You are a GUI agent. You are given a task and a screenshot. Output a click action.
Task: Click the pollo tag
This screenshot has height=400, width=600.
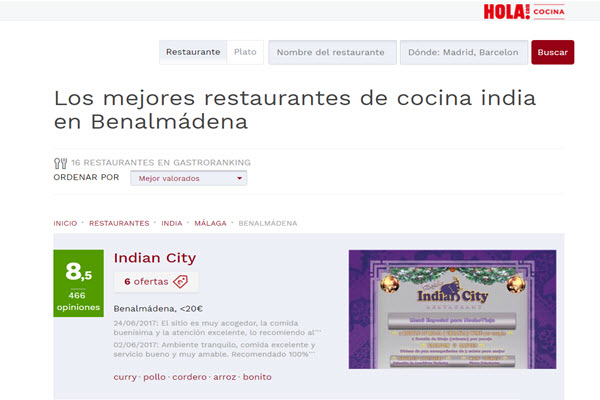click(x=154, y=377)
